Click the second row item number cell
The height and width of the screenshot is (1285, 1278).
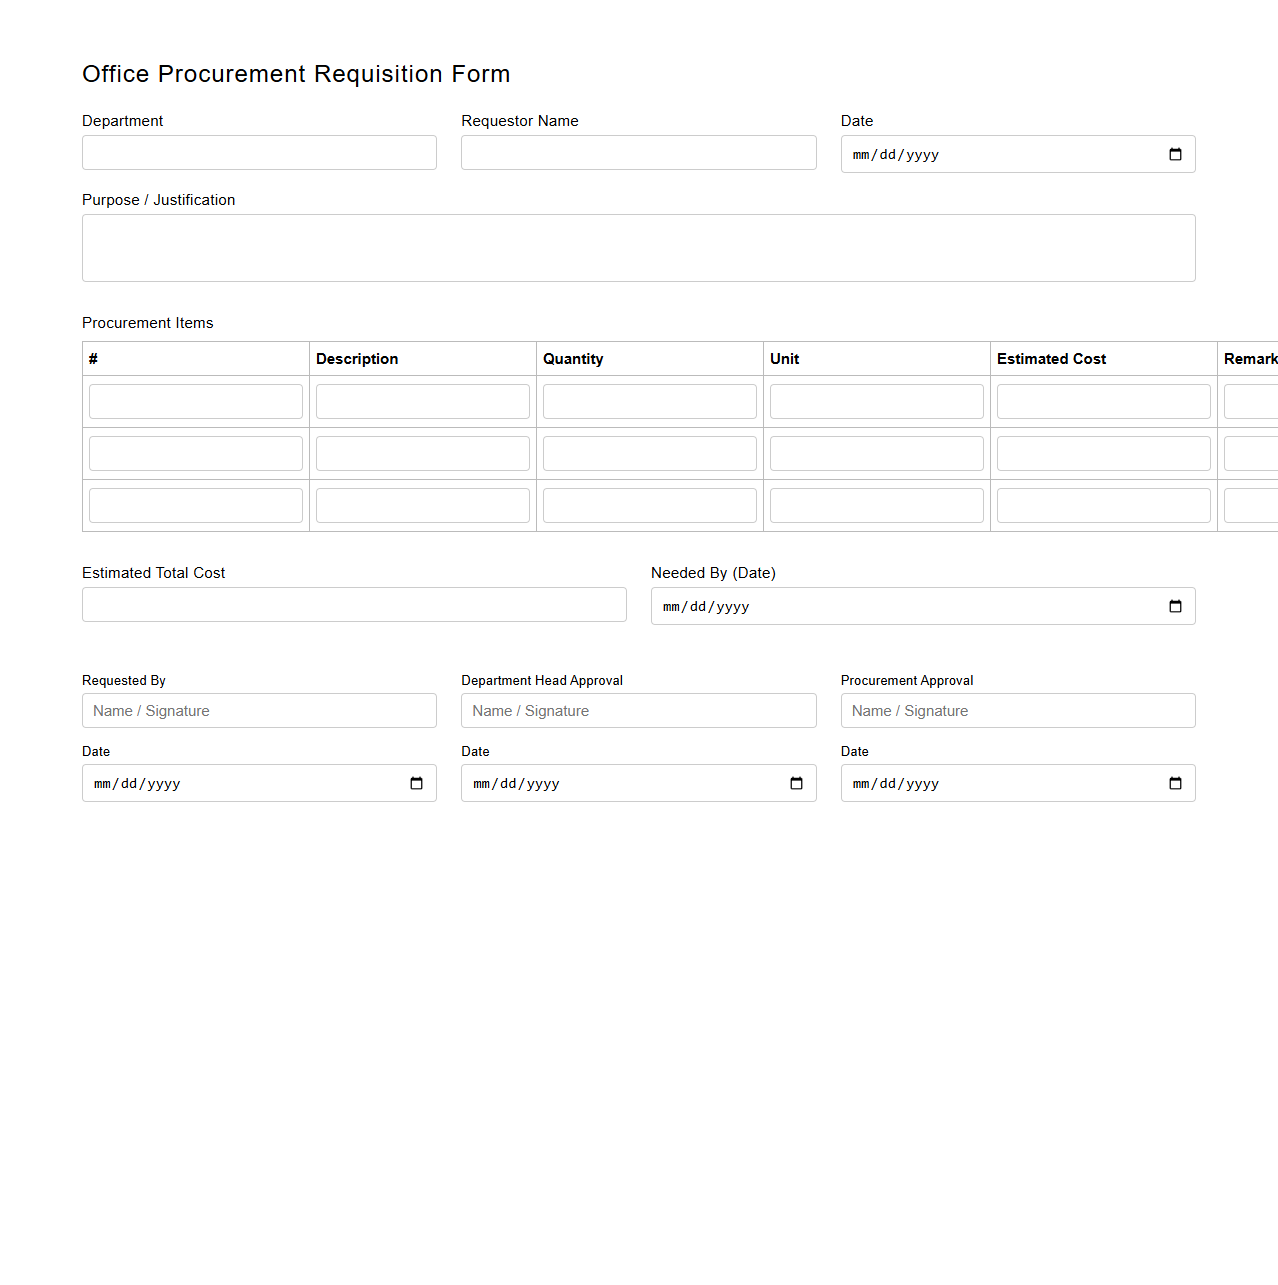(196, 453)
